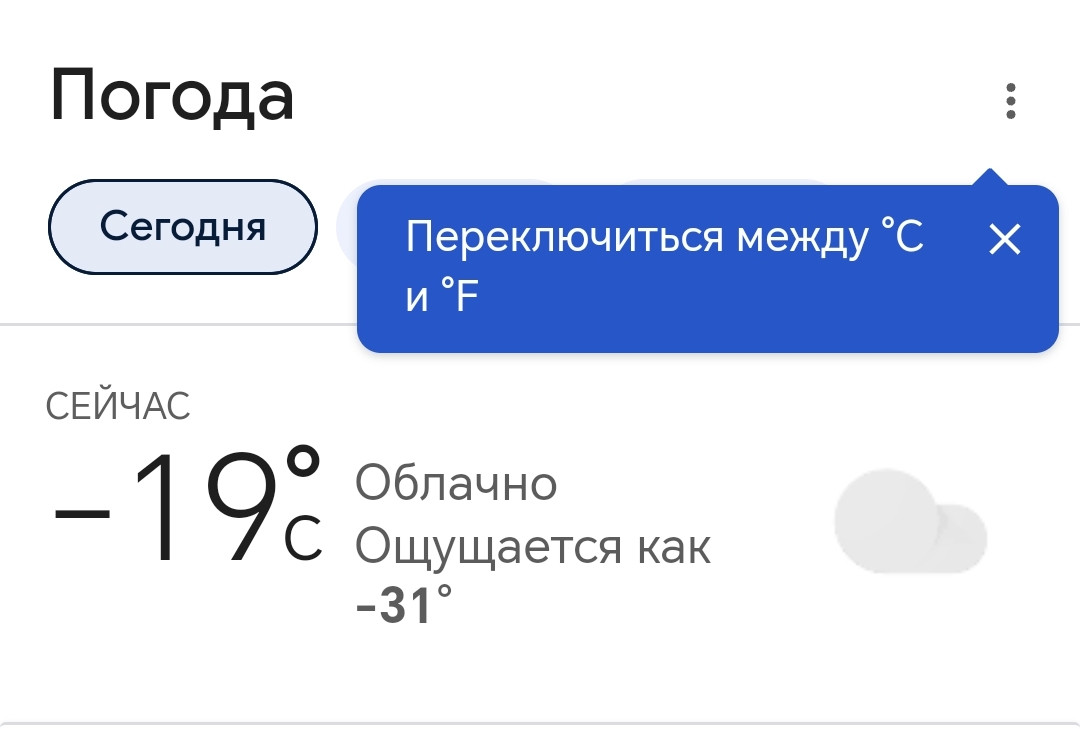The width and height of the screenshot is (1080, 729).
Task: Click the СЕЙЧАС label
Action: 118,407
